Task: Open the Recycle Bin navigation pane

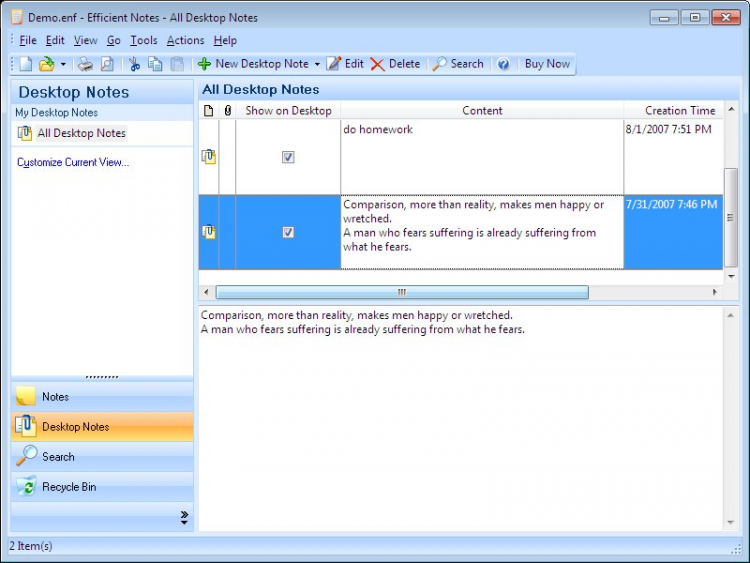Action: click(x=102, y=486)
